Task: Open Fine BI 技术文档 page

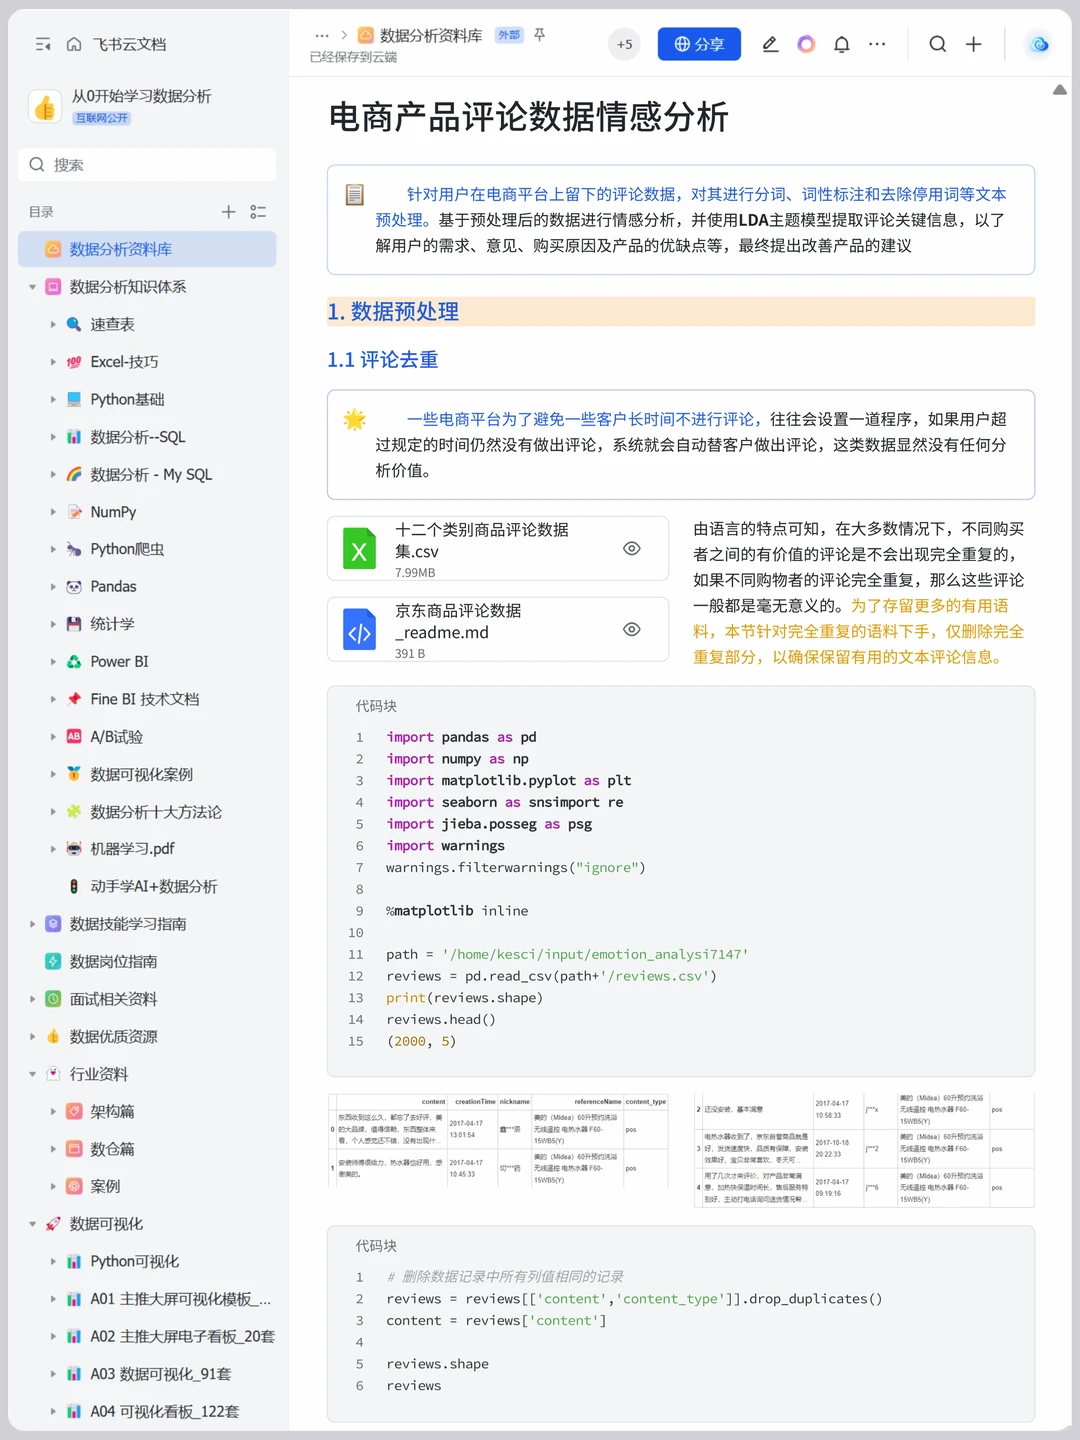Action: [145, 699]
